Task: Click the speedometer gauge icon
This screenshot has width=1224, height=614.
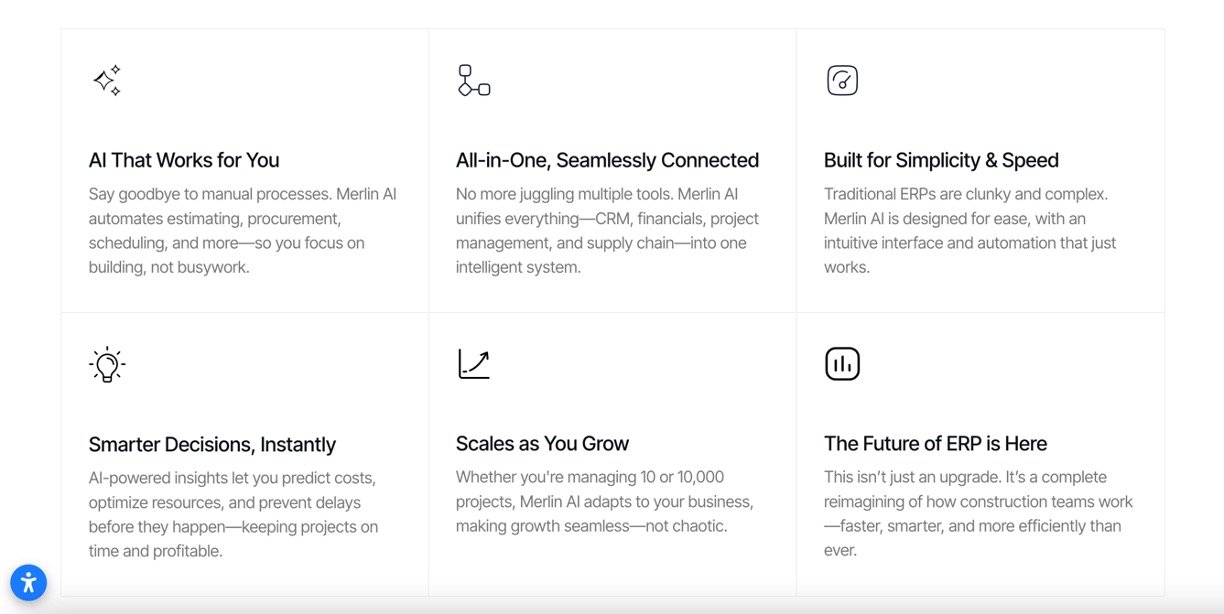Action: (842, 80)
